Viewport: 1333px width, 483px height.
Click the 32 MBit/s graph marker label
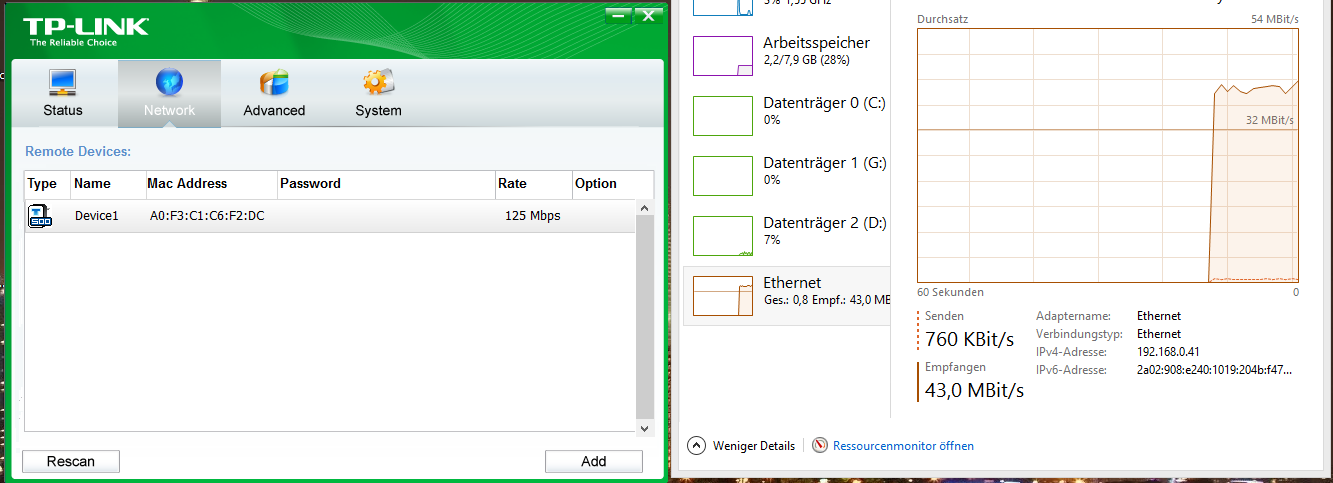coord(1270,120)
